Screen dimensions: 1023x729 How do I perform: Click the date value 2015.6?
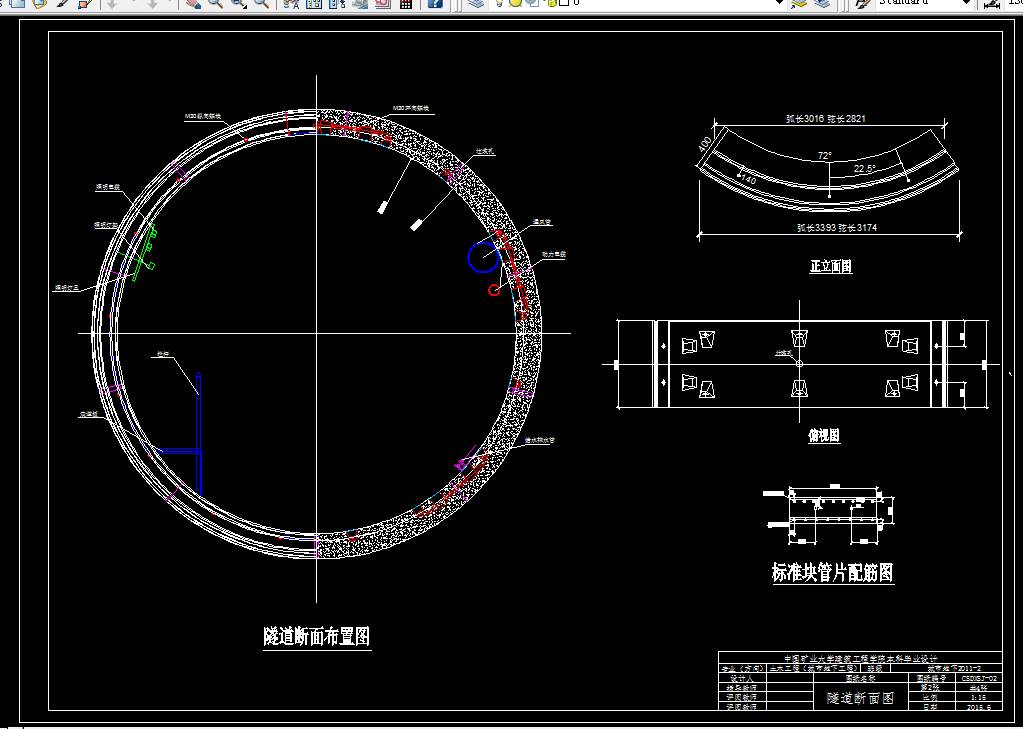[979, 707]
